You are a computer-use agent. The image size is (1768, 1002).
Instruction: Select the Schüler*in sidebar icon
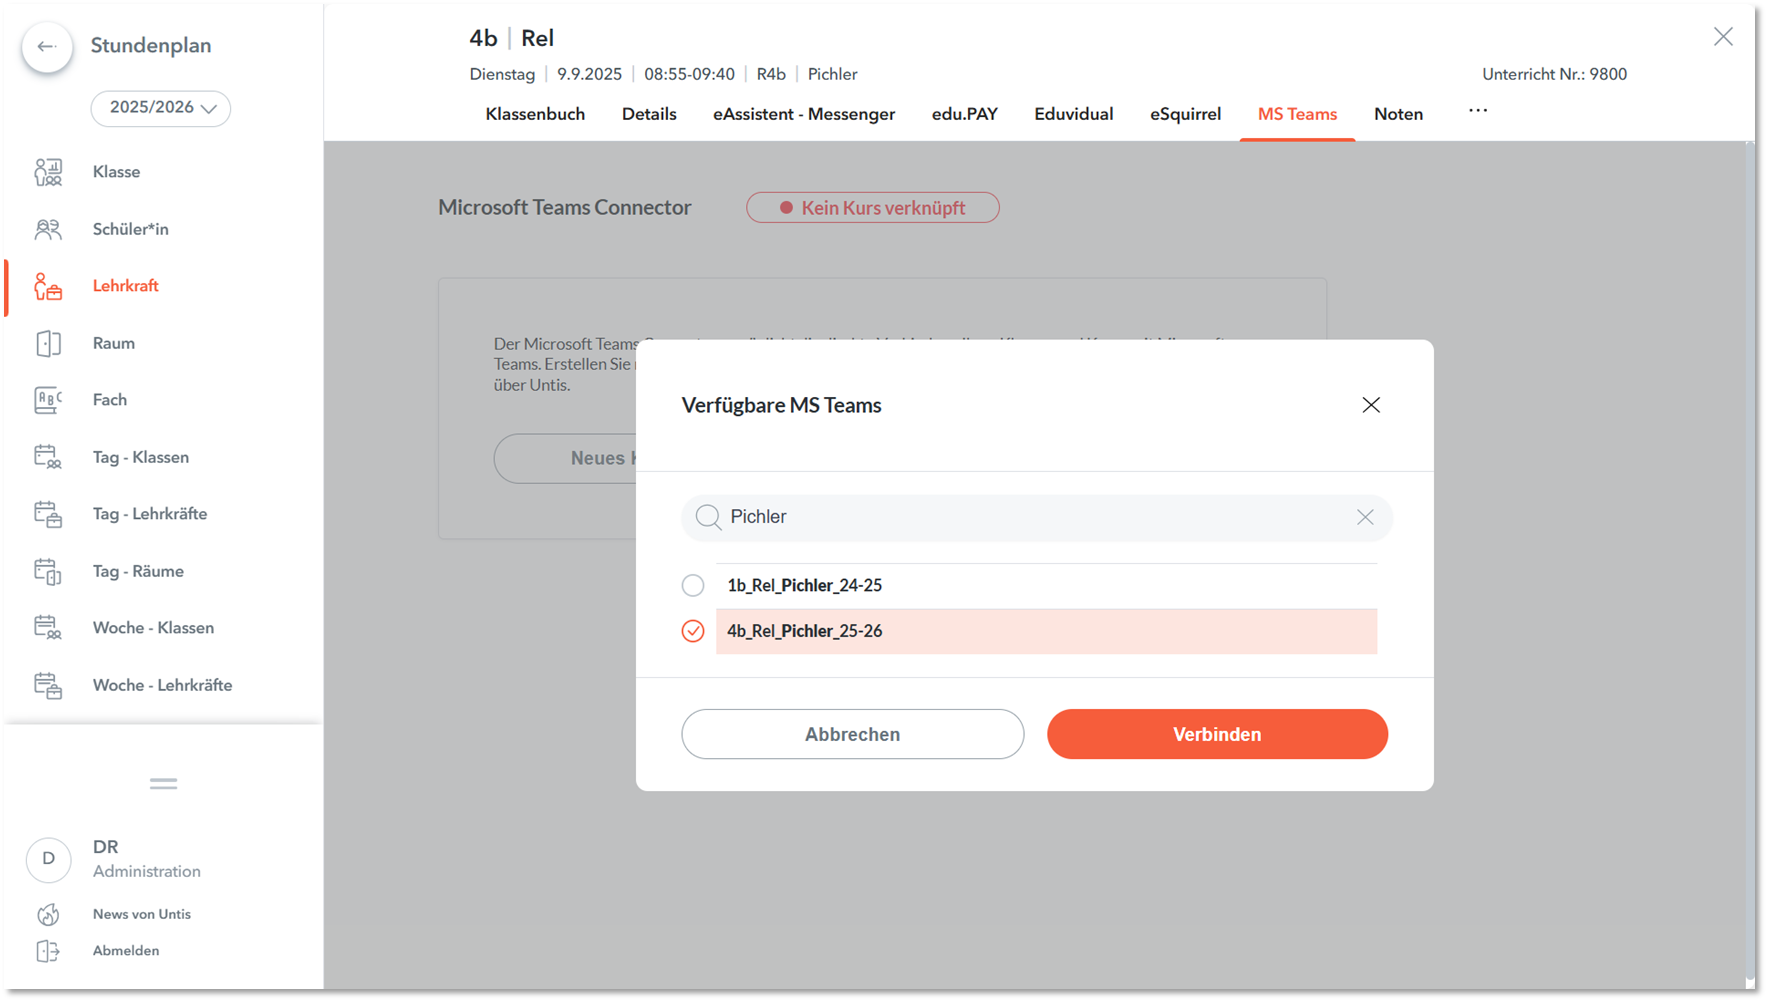[48, 229]
